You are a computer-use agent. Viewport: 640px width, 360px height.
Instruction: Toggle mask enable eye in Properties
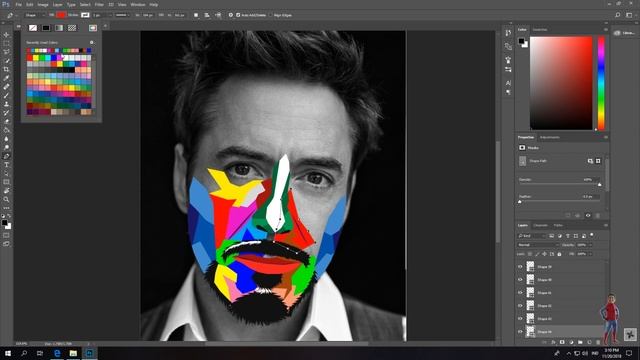tap(588, 216)
